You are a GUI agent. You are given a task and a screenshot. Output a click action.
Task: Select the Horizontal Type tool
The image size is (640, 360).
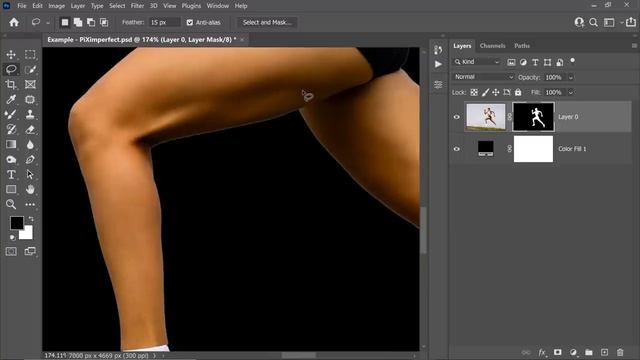tap(11, 174)
